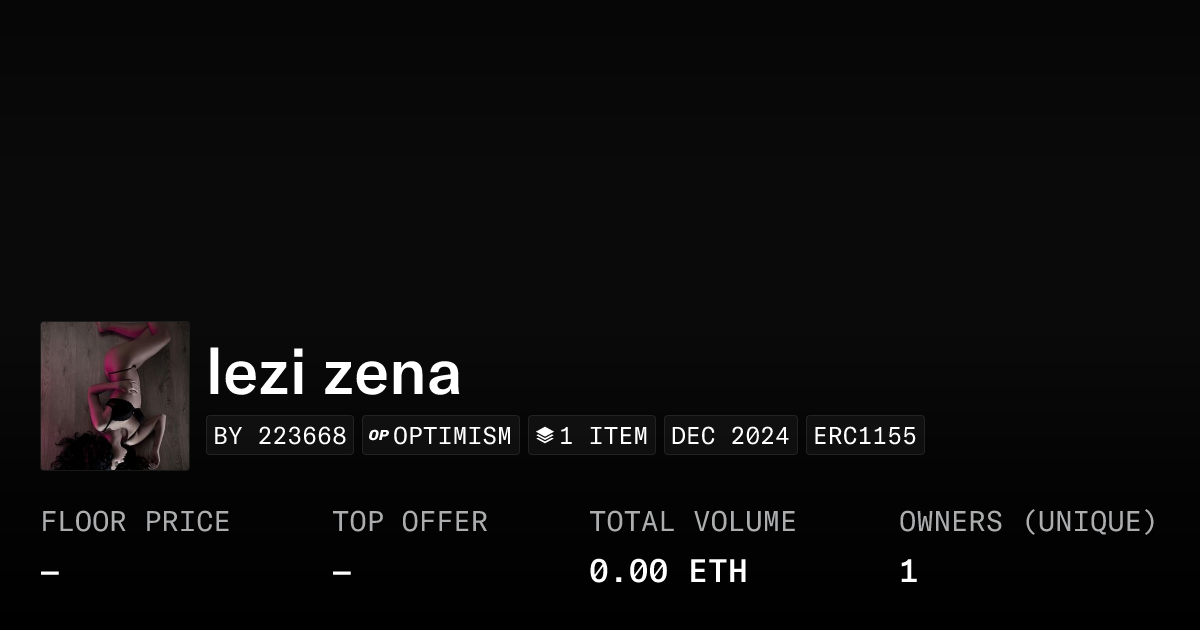This screenshot has width=1200, height=630.
Task: Click the TOP OFFER label
Action: coord(410,522)
